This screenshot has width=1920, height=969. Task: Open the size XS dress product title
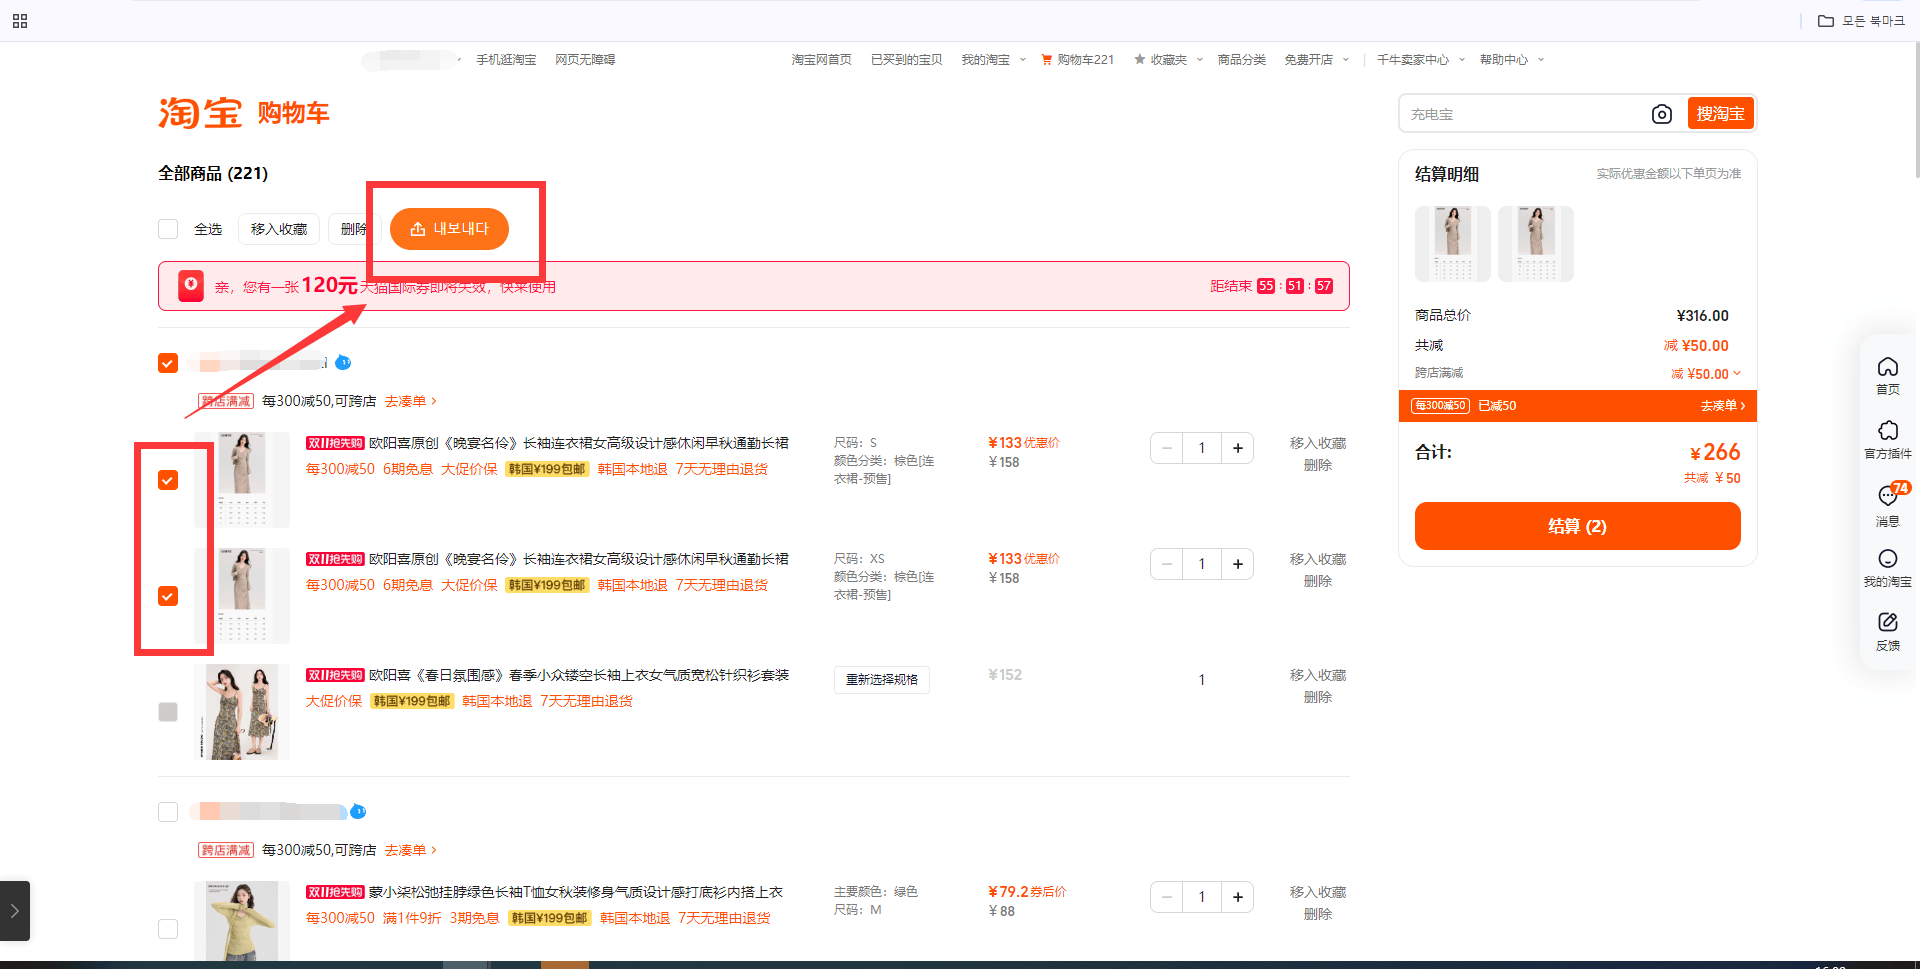pyautogui.click(x=579, y=559)
